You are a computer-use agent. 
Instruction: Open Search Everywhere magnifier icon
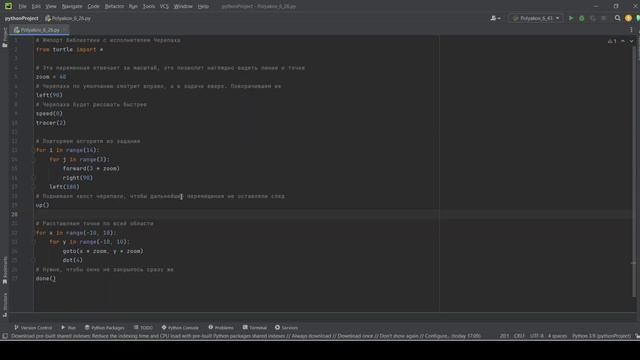(x=618, y=18)
